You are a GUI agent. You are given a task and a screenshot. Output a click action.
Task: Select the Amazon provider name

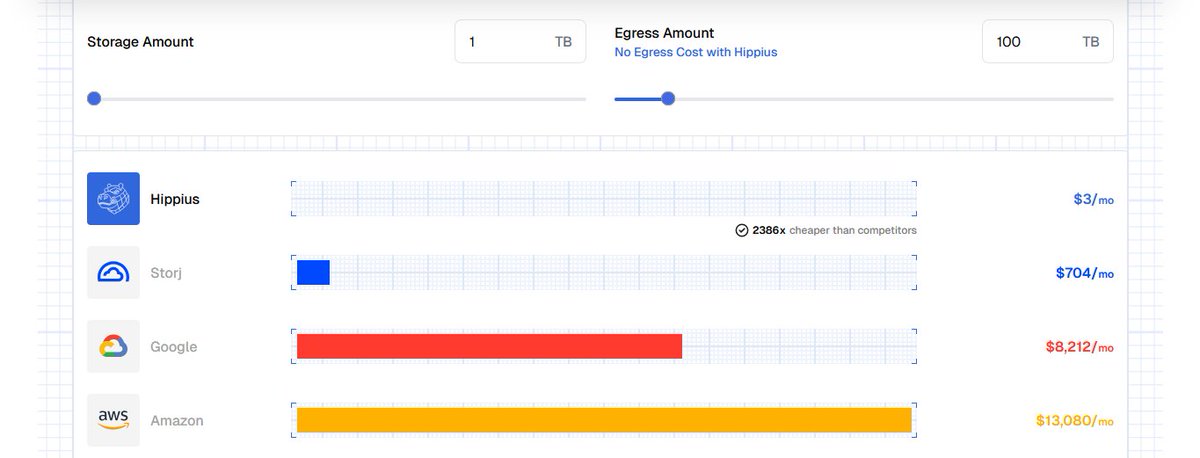tap(177, 421)
